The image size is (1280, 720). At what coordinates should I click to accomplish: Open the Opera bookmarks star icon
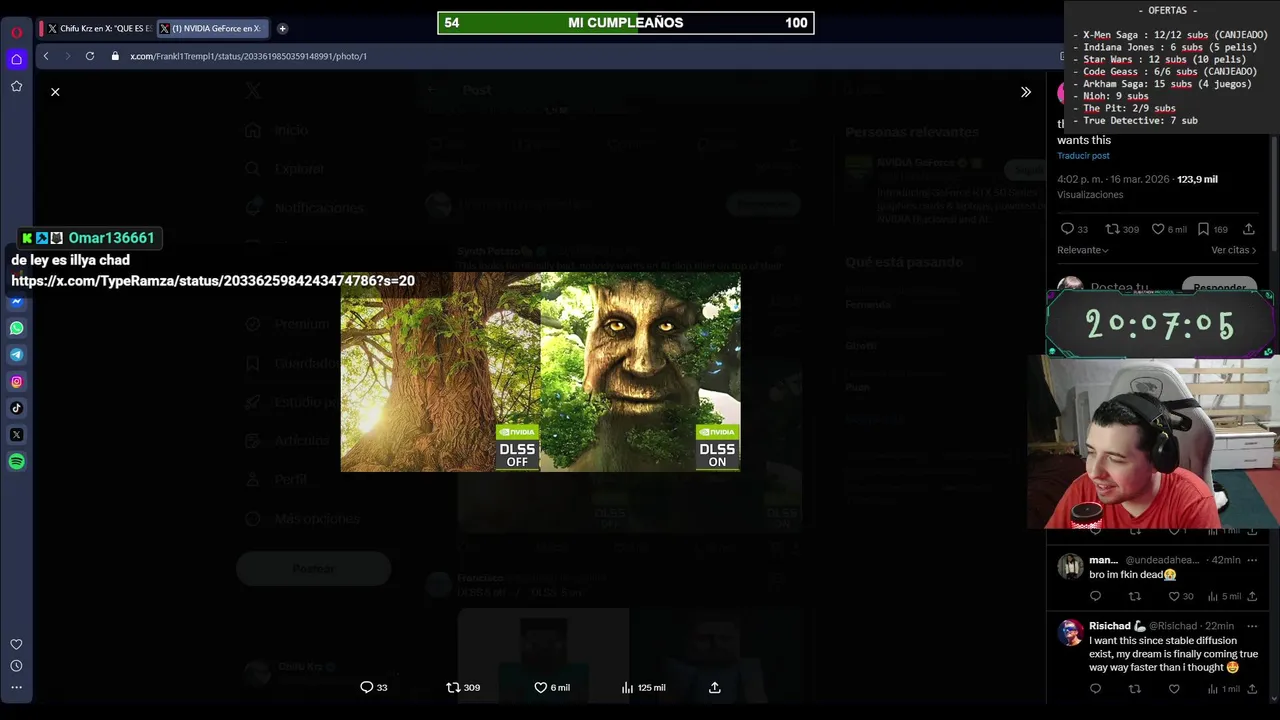(17, 87)
